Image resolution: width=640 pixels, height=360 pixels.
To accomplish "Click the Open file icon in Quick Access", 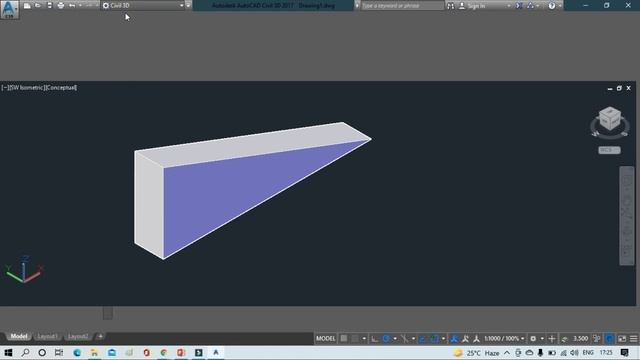I will point(38,6).
